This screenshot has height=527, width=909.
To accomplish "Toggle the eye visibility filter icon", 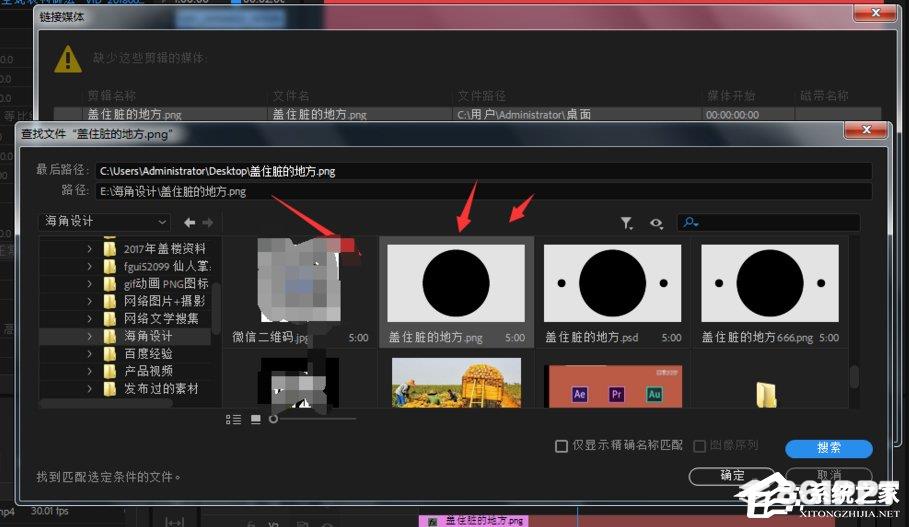I will coord(656,223).
